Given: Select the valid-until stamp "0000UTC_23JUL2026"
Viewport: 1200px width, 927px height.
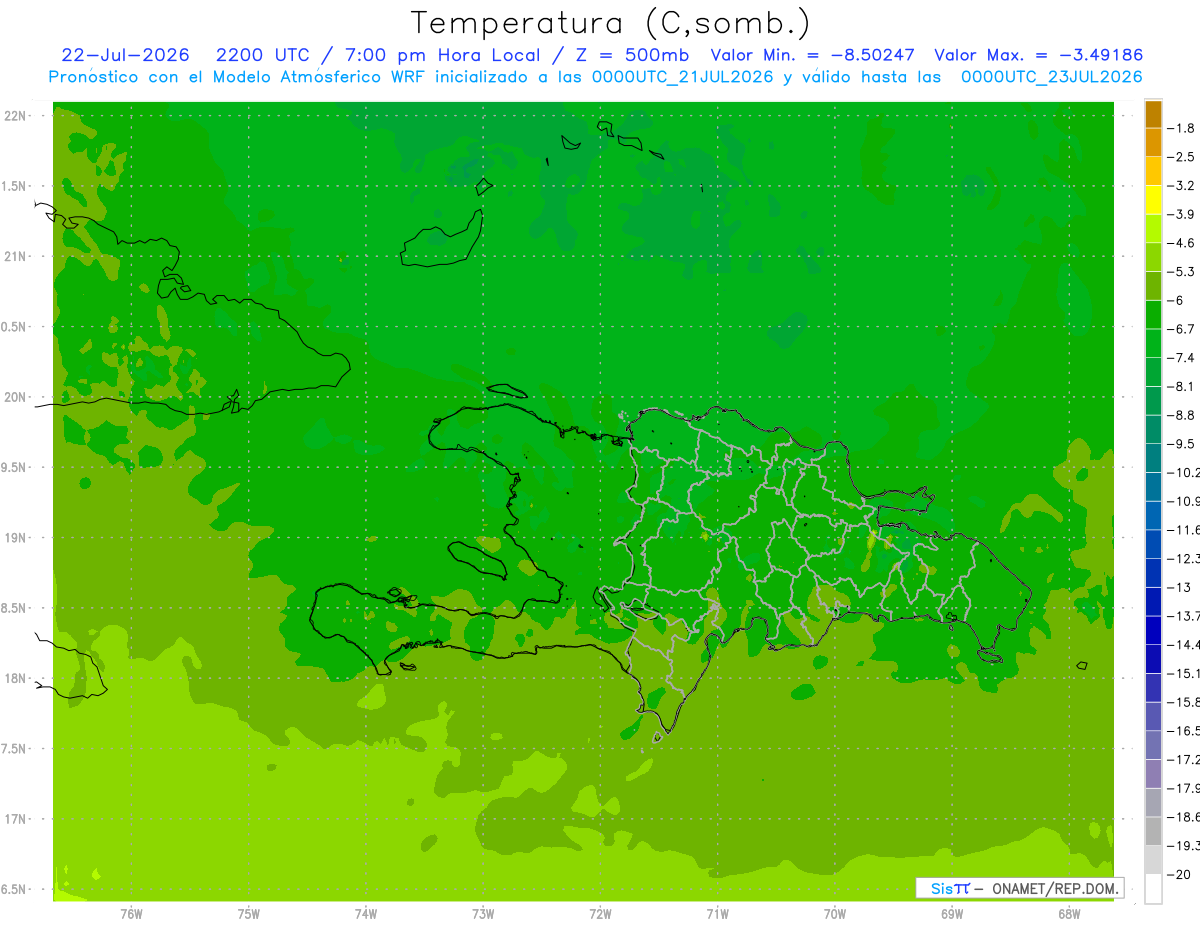Looking at the screenshot, I should point(1051,77).
